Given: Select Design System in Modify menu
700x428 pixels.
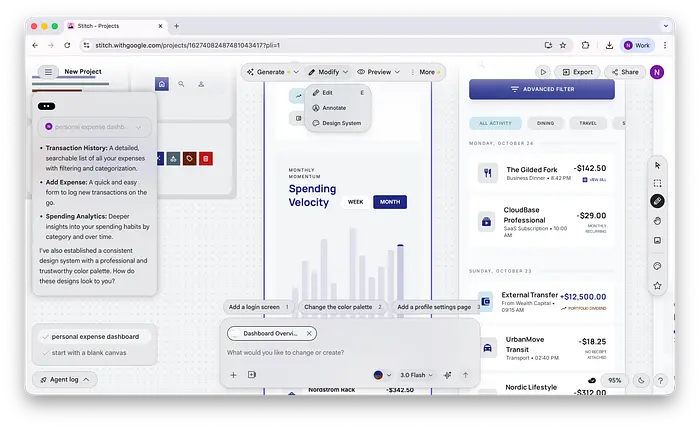Looking at the screenshot, I should (x=341, y=123).
